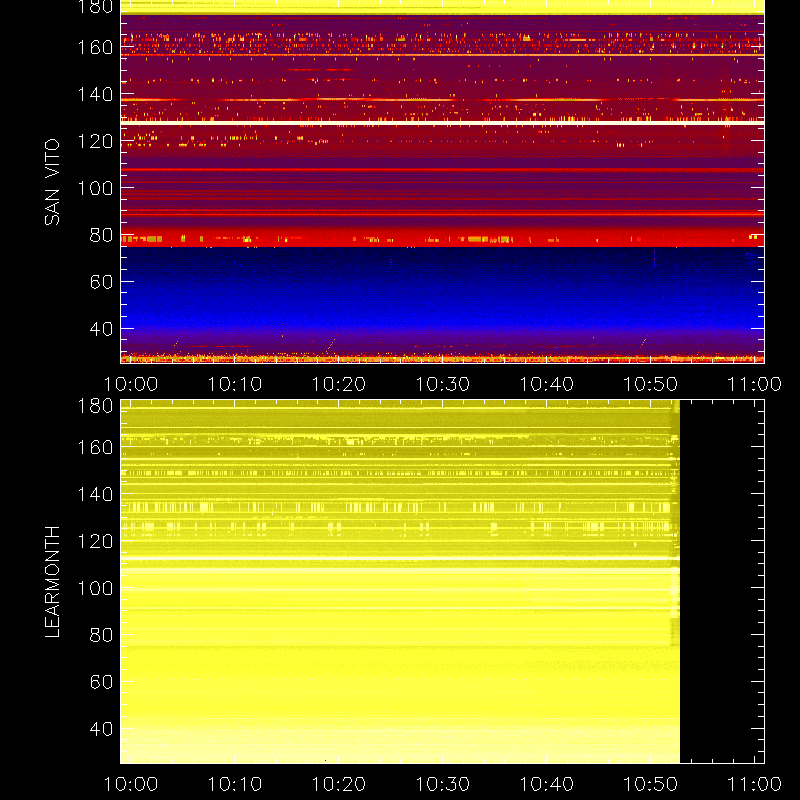Click the 140 frequency label on Learmonth axis
The image size is (800, 800).
pyautogui.click(x=95, y=494)
